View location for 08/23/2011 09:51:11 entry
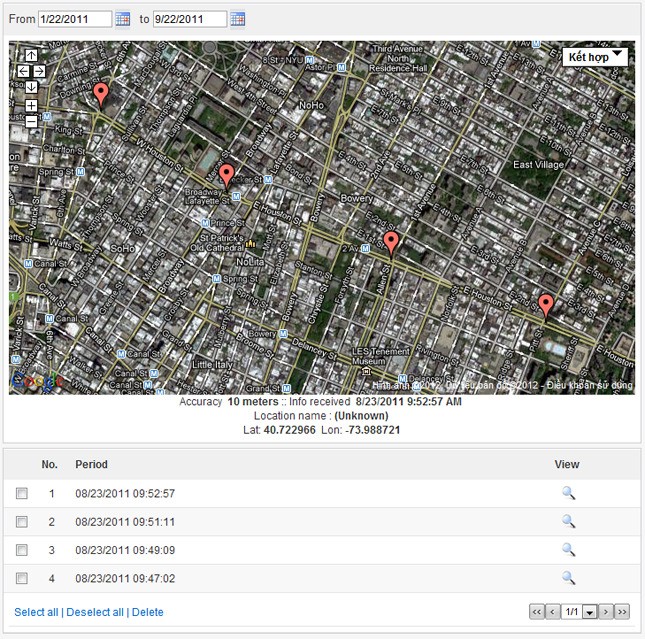The width and height of the screenshot is (645, 639). [x=568, y=521]
